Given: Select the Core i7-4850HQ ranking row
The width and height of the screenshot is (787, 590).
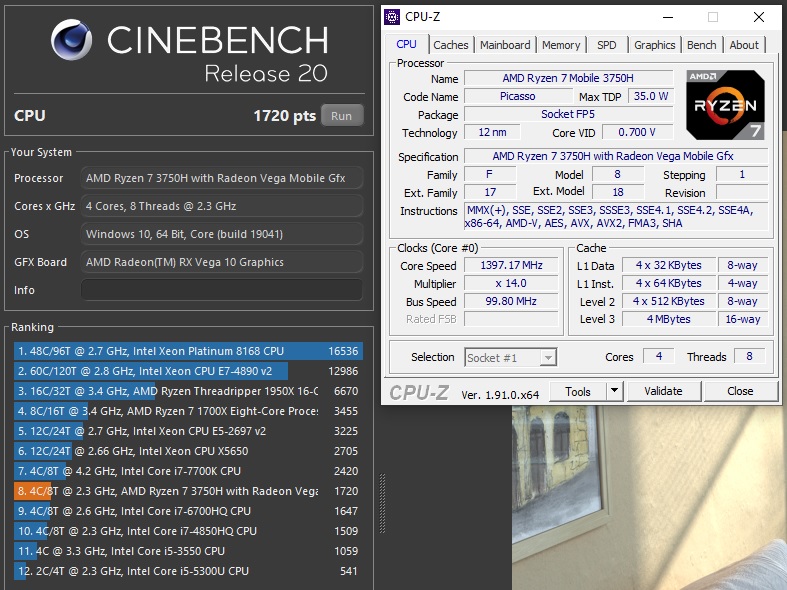Looking at the screenshot, I should pyautogui.click(x=188, y=531).
